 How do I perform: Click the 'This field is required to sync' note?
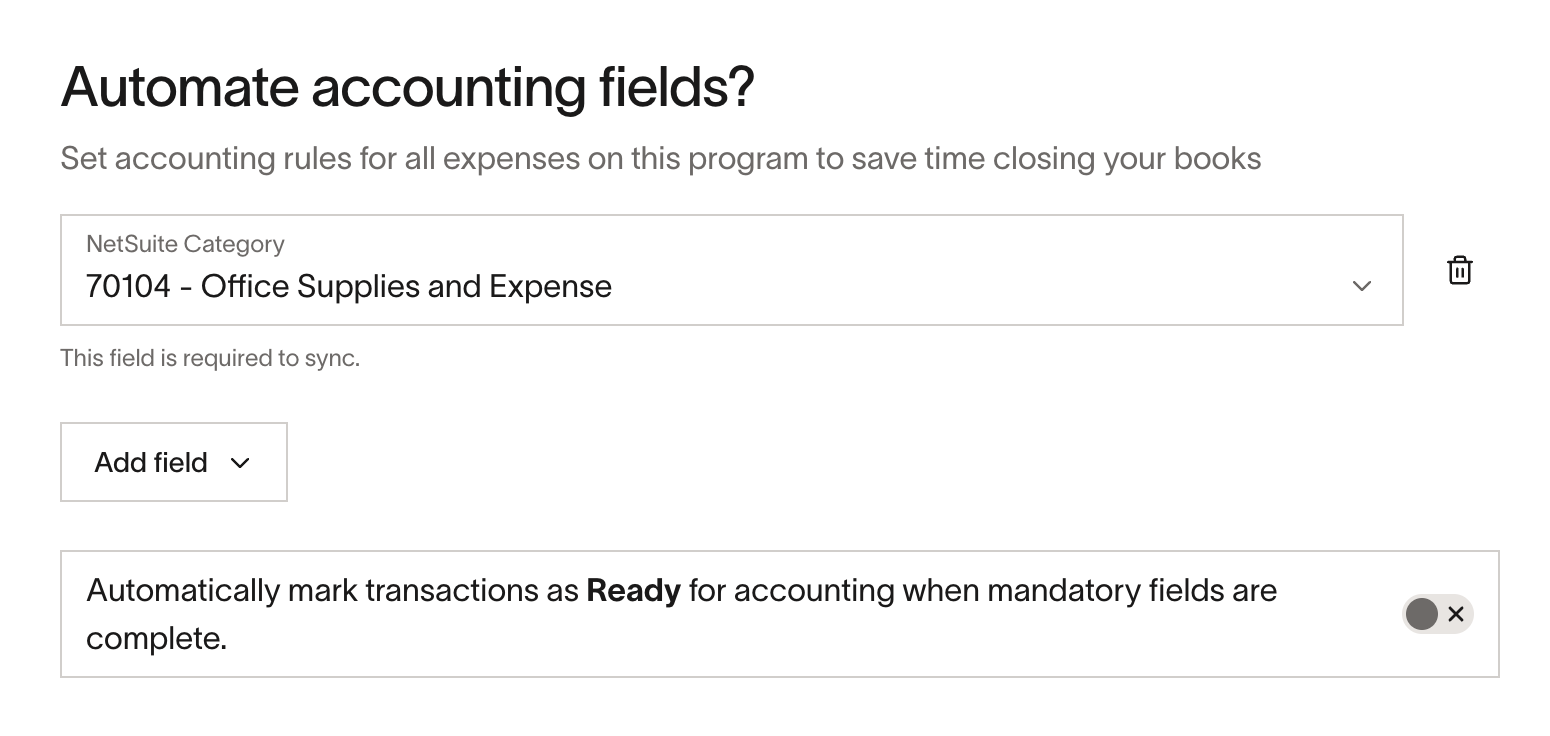coord(210,358)
